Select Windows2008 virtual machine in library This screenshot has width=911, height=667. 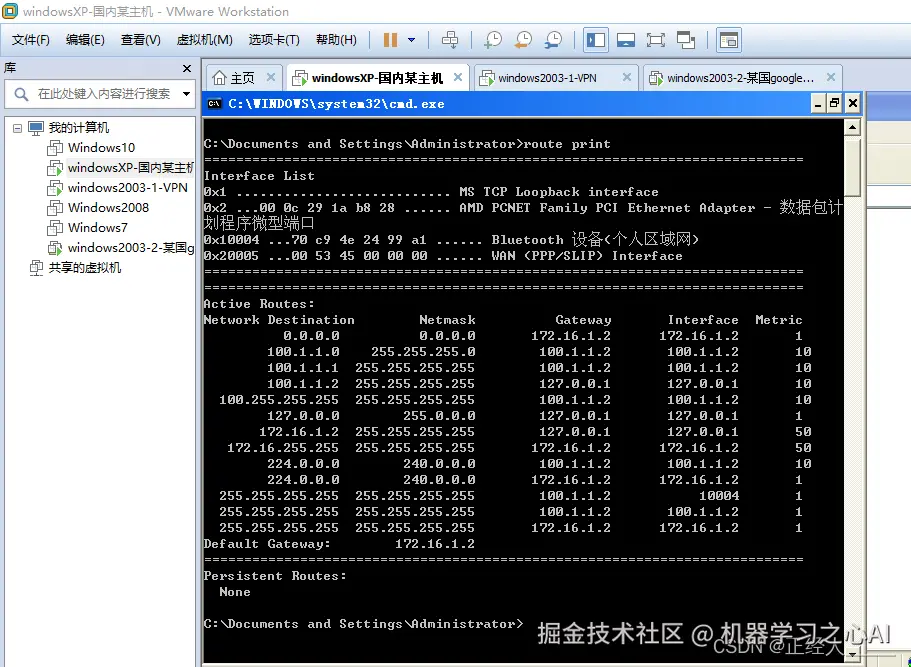tap(108, 207)
